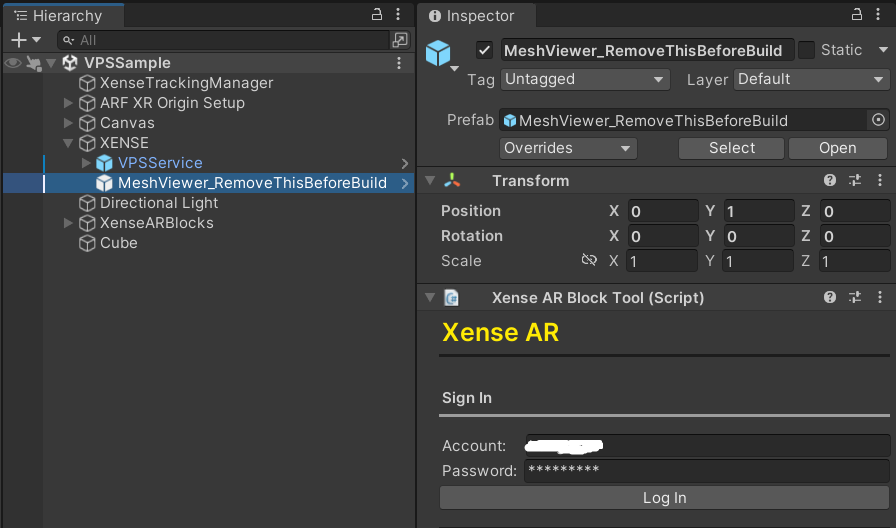Click the Hierarchy panel lock icon
This screenshot has height=528, width=896.
(377, 15)
